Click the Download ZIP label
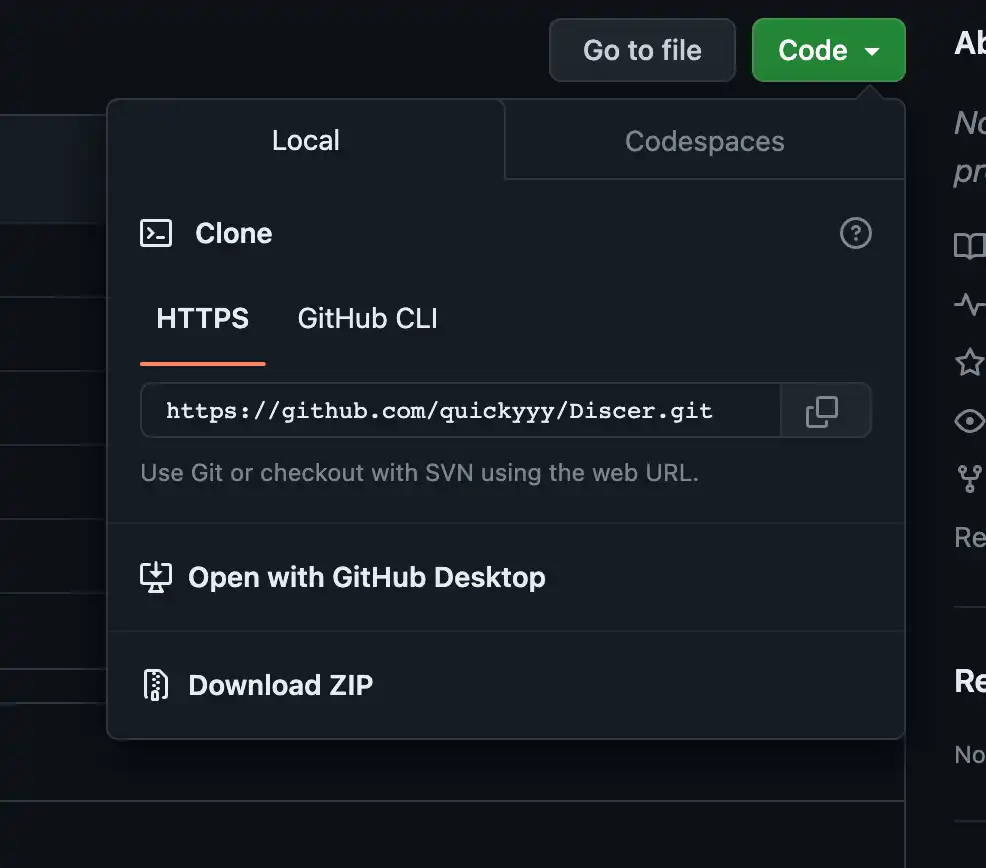Image resolution: width=986 pixels, height=868 pixels. pyautogui.click(x=280, y=685)
